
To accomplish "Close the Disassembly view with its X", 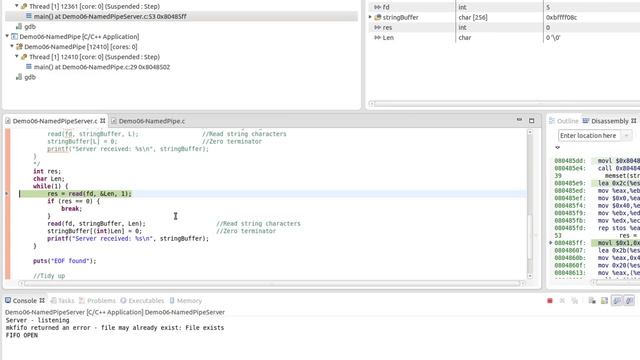I will [x=633, y=121].
